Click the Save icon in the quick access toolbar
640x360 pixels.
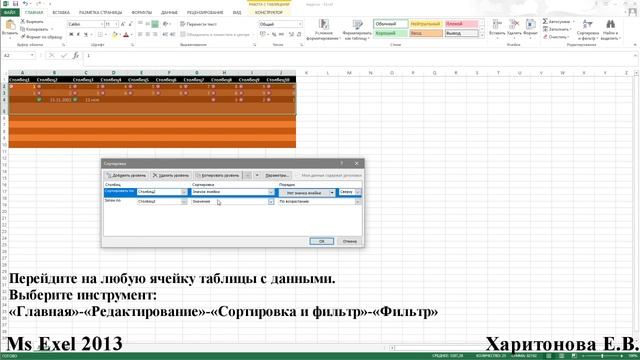point(15,4)
